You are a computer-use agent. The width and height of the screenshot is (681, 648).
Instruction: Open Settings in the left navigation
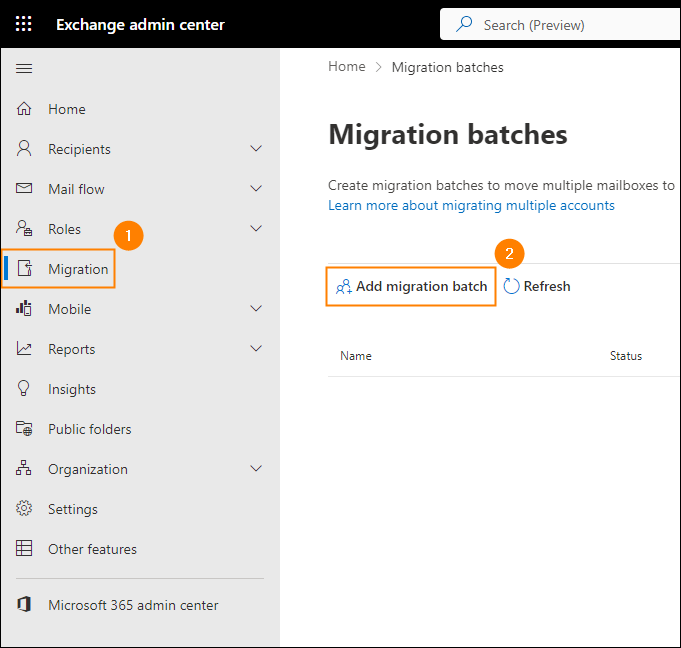click(x=73, y=509)
